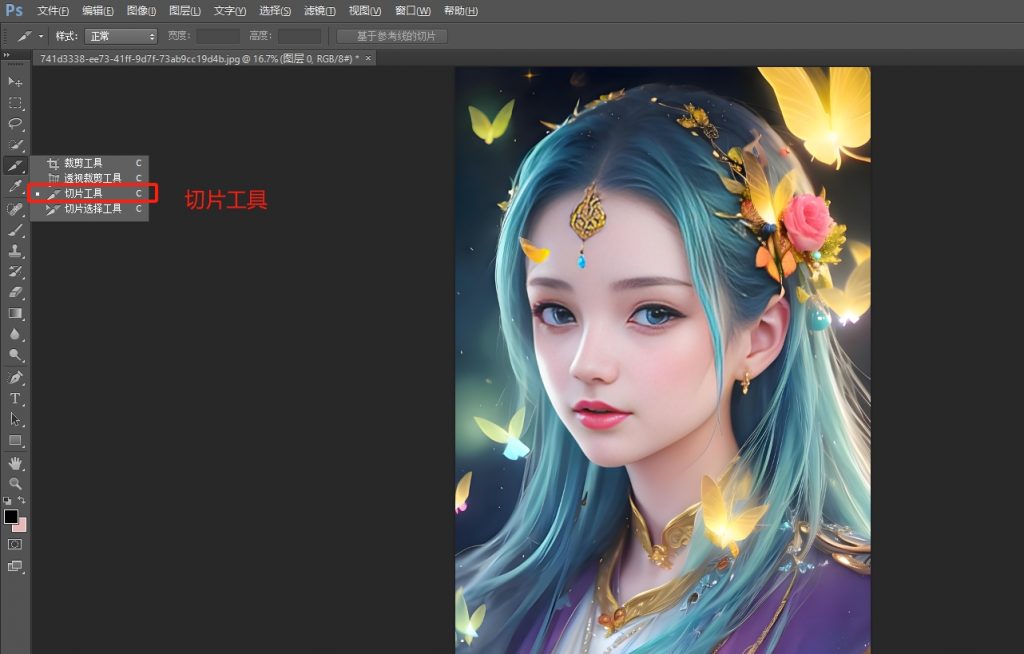The image size is (1024, 654).
Task: Change the screen mode
Action: 15,566
